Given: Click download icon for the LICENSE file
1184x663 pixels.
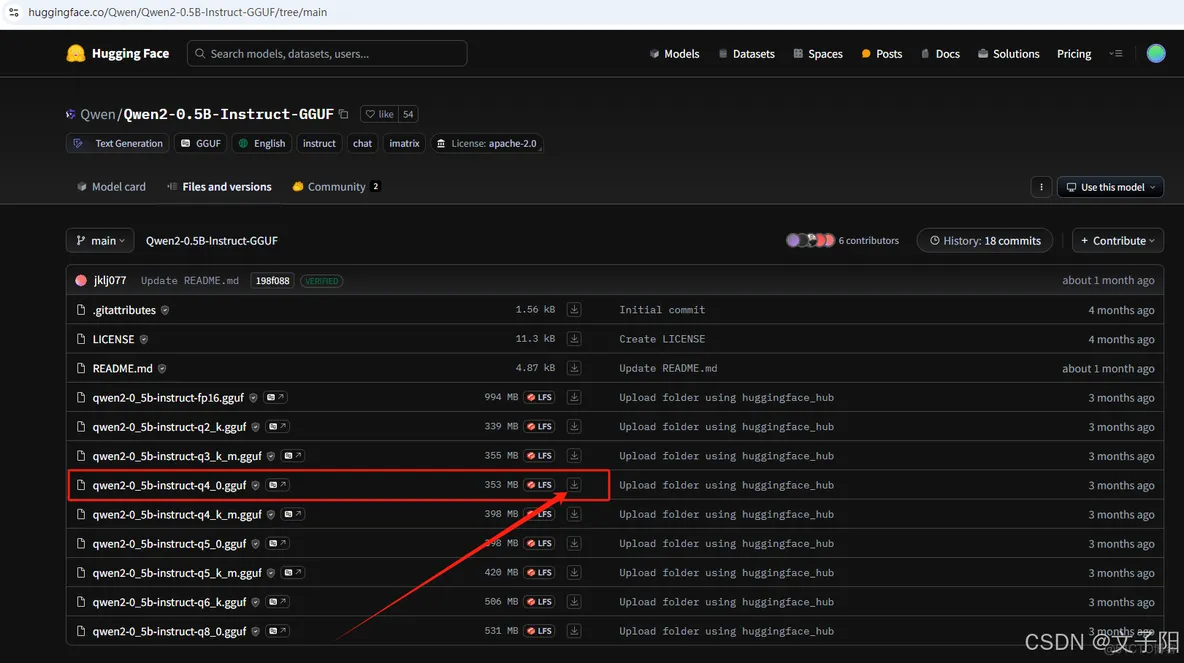Looking at the screenshot, I should pyautogui.click(x=574, y=339).
